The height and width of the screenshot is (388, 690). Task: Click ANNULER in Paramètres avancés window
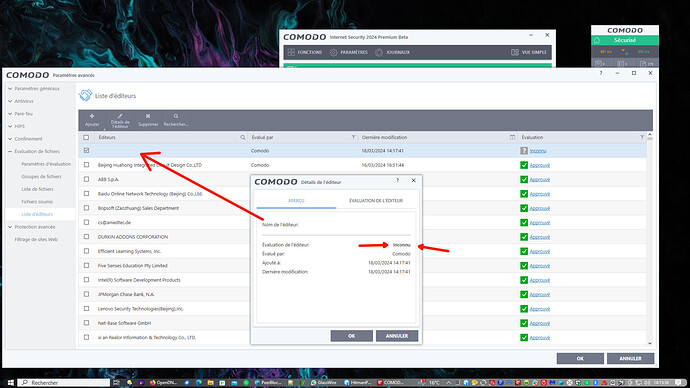click(x=630, y=359)
